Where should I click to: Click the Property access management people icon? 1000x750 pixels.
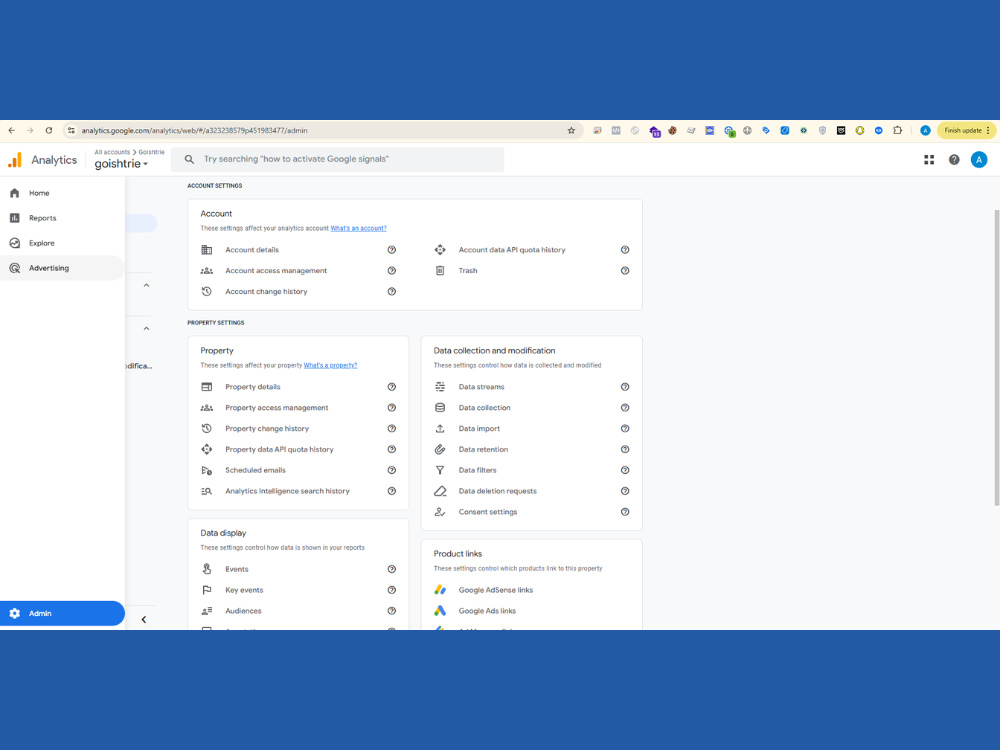207,408
